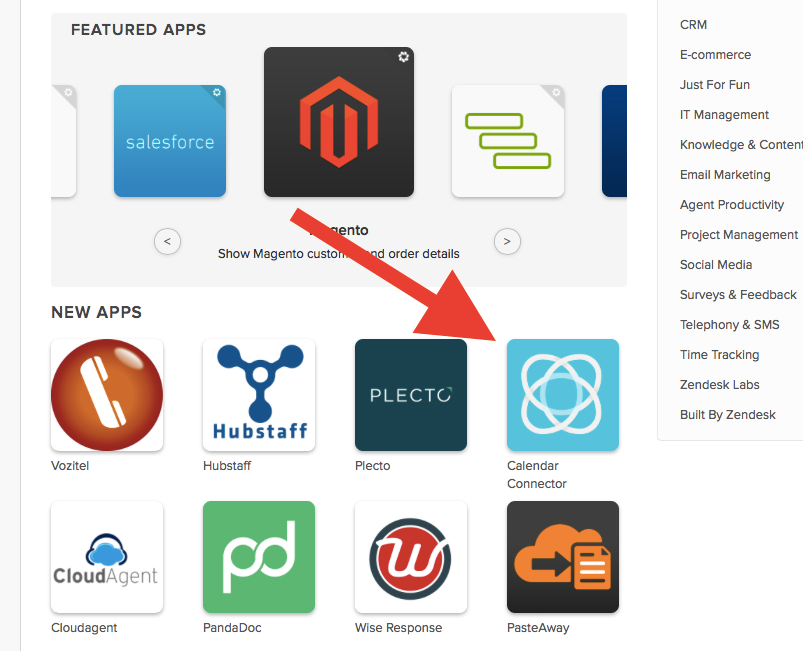Click the gear badge on Salesforce tile

217,92
